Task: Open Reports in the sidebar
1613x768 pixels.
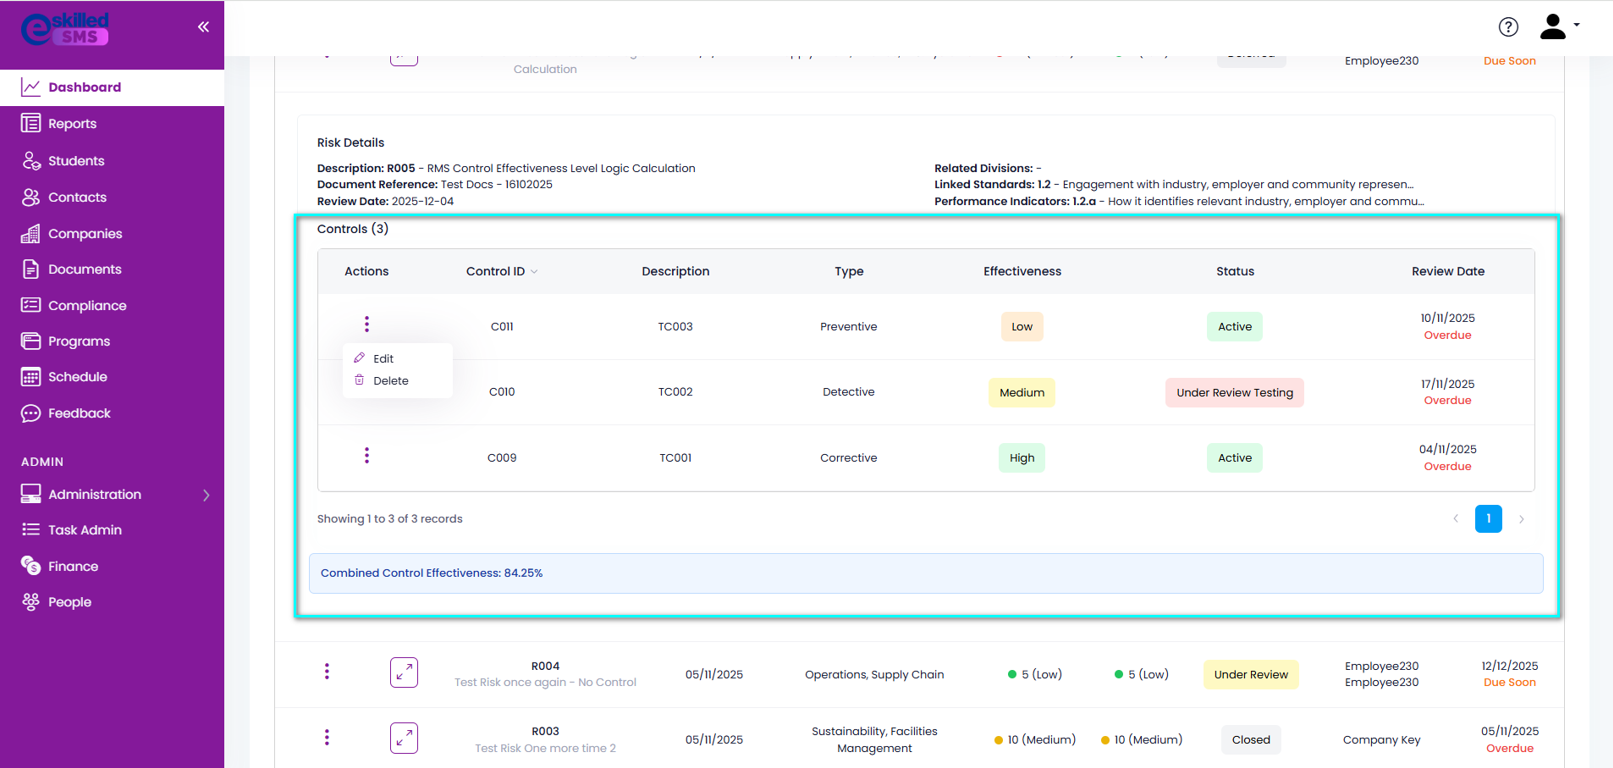Action: (x=72, y=124)
